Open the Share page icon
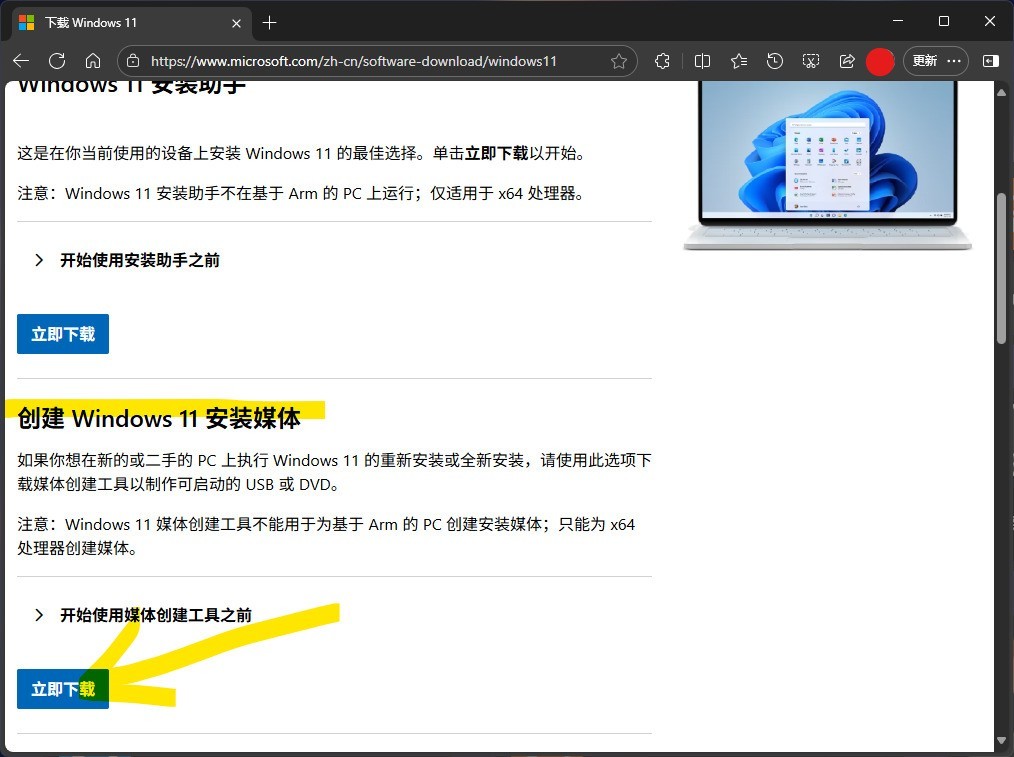 pyautogui.click(x=847, y=61)
